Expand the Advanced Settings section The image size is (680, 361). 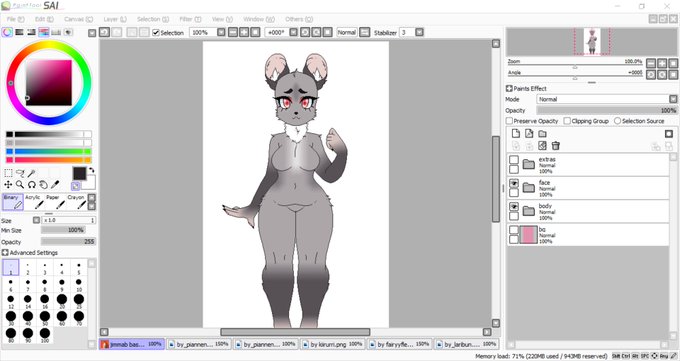[x=5, y=253]
